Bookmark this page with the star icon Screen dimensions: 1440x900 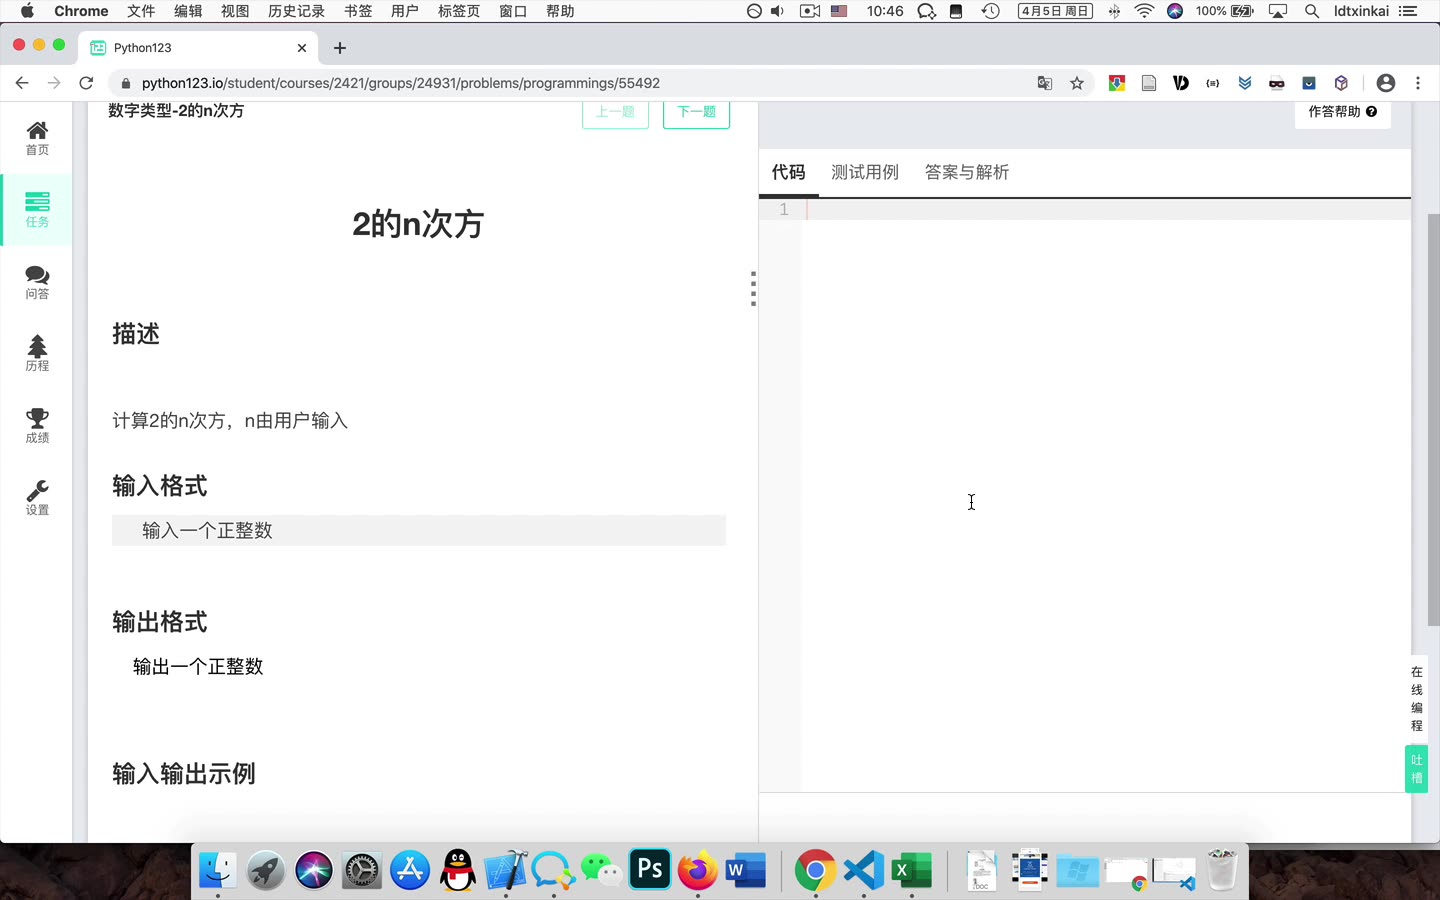coord(1076,83)
